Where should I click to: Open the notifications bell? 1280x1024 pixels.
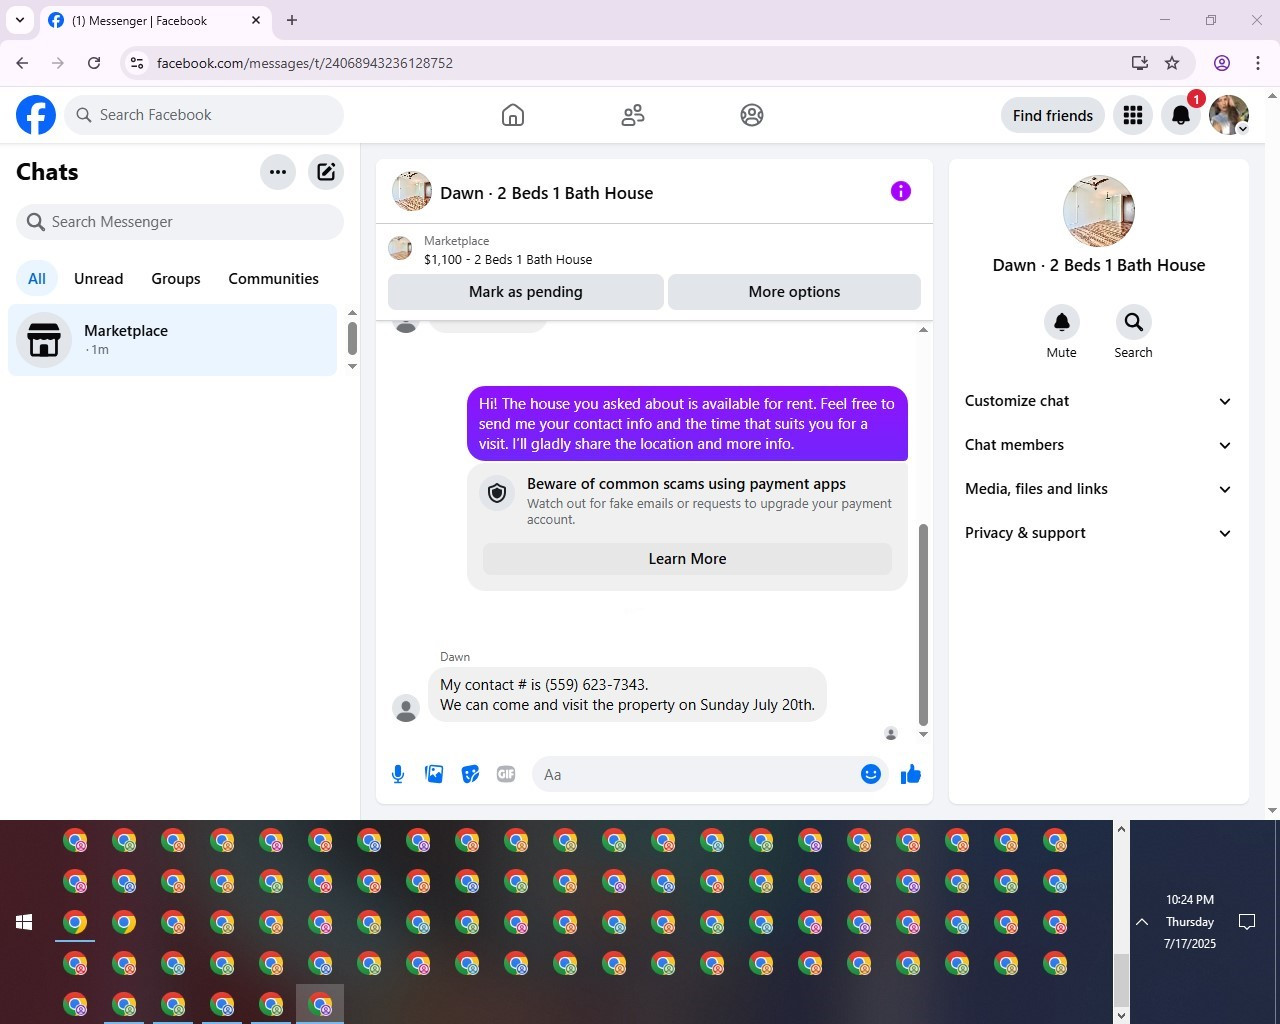click(1181, 115)
